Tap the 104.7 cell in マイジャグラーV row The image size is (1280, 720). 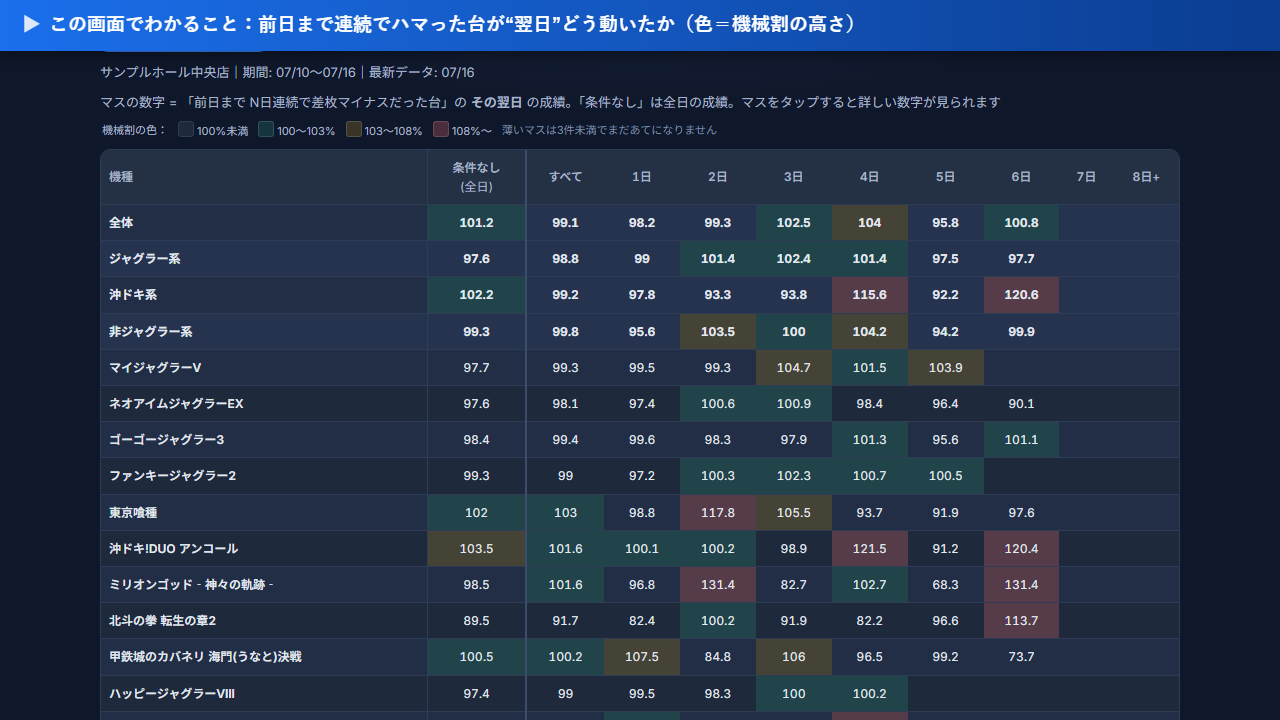pyautogui.click(x=794, y=368)
